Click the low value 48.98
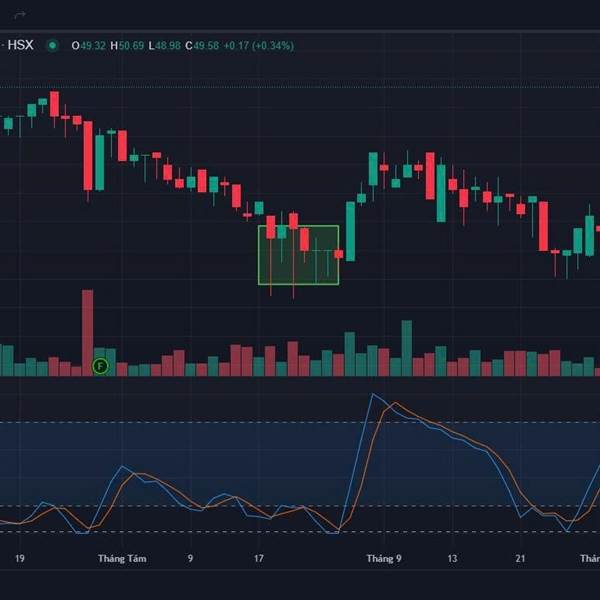The height and width of the screenshot is (600, 600). pos(168,46)
